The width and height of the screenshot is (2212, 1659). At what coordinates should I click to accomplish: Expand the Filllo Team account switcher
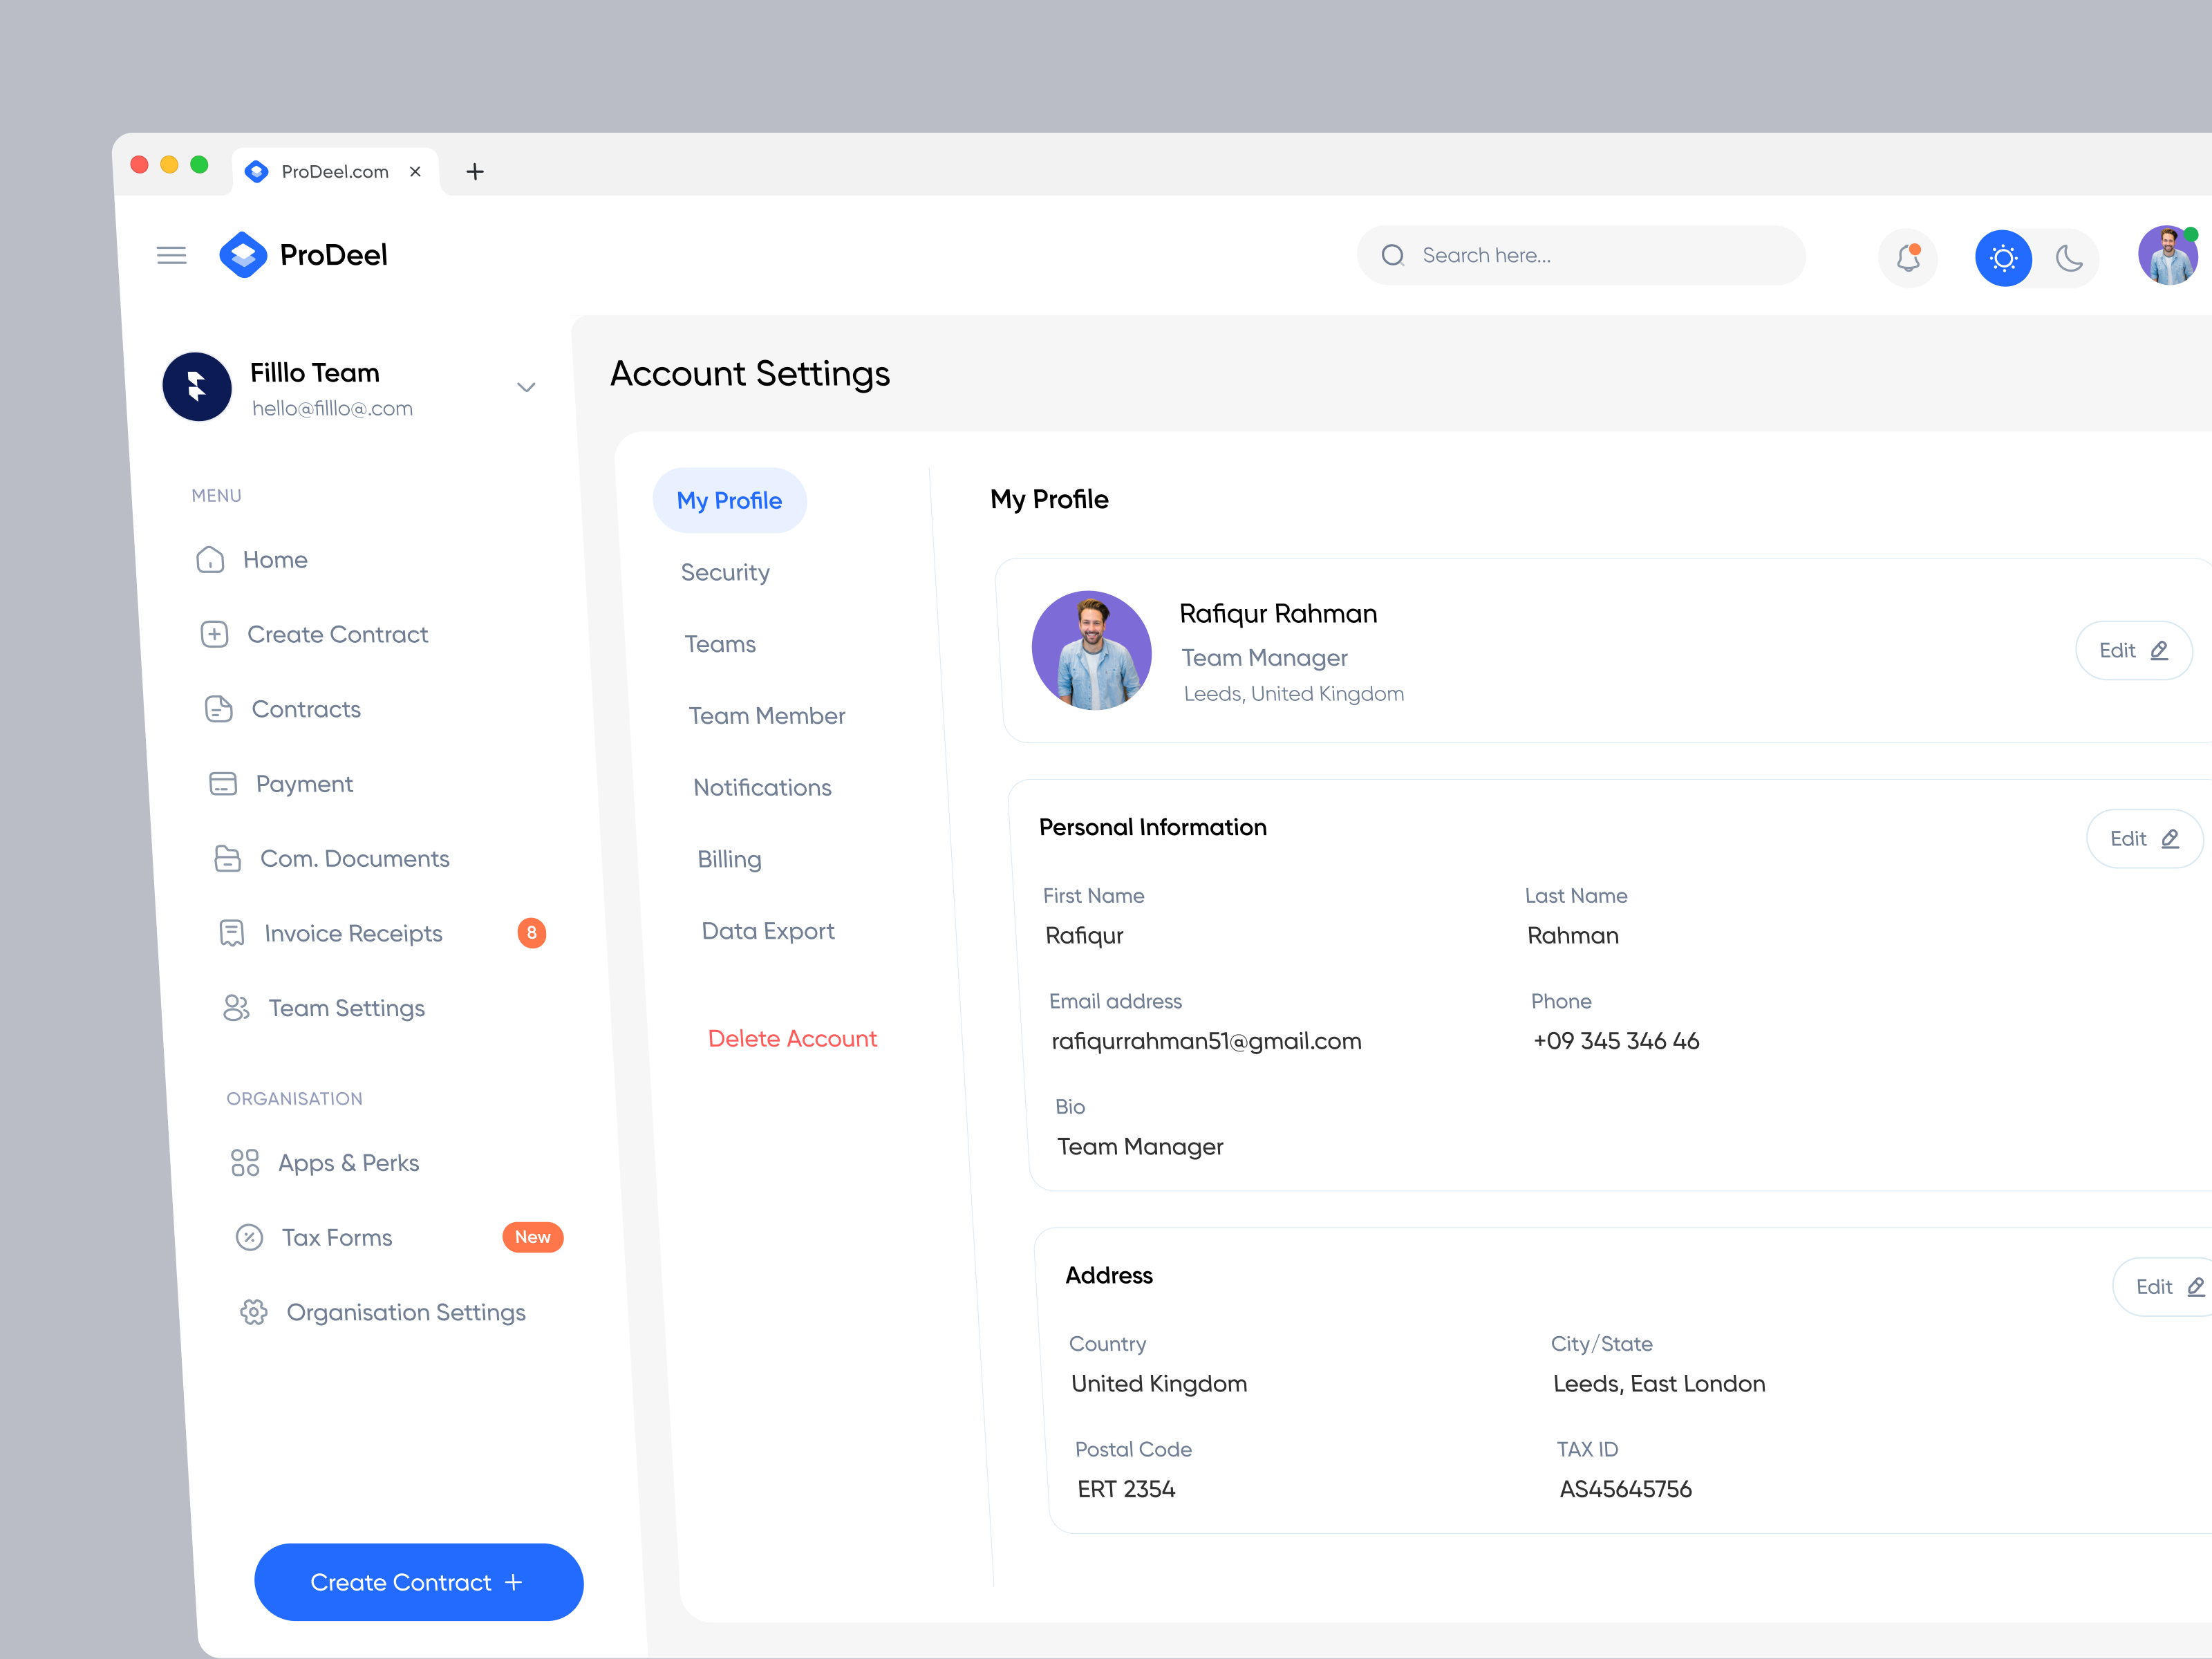[x=526, y=387]
